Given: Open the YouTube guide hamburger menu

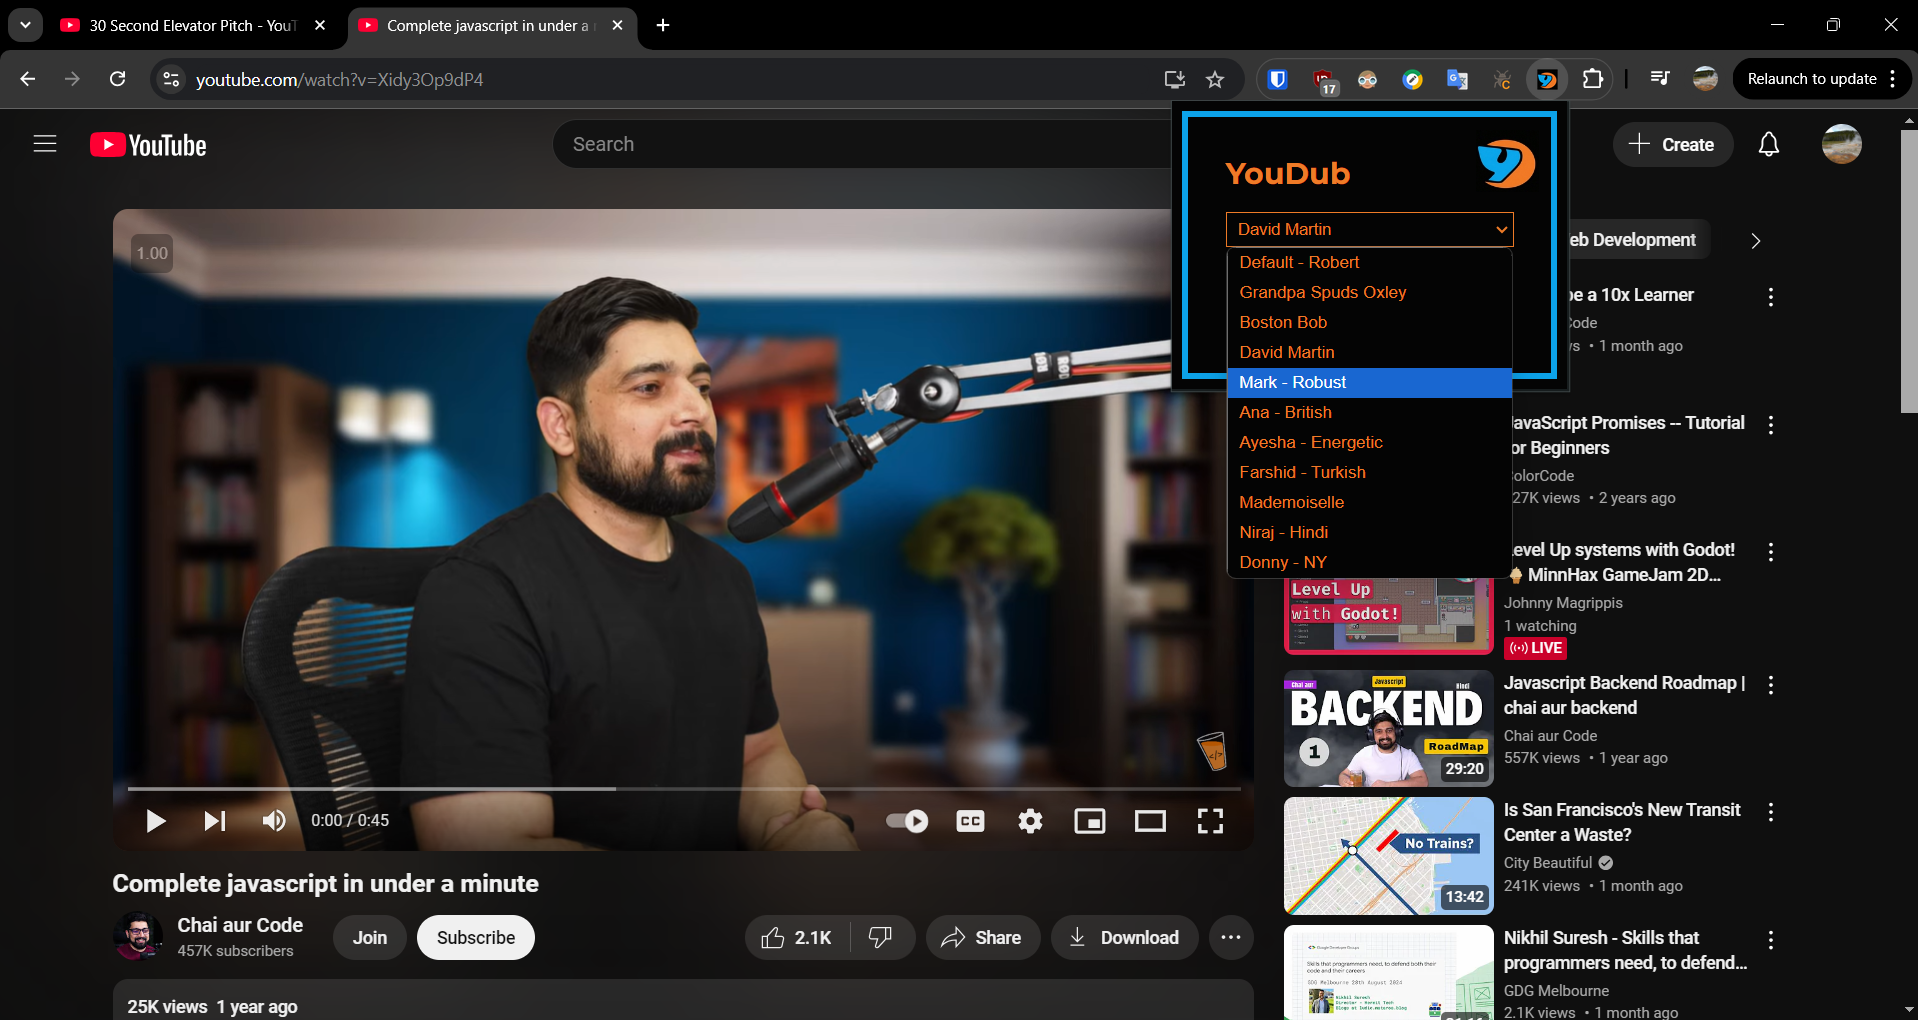Looking at the screenshot, I should point(45,144).
